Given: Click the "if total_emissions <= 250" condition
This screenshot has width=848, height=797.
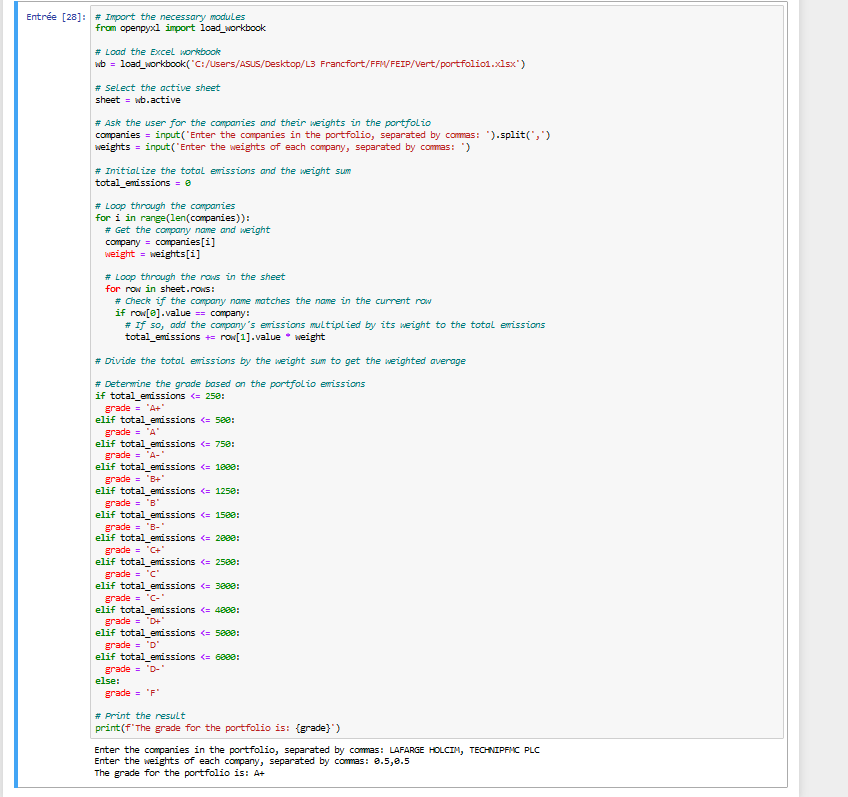Looking at the screenshot, I should click(x=152, y=396).
